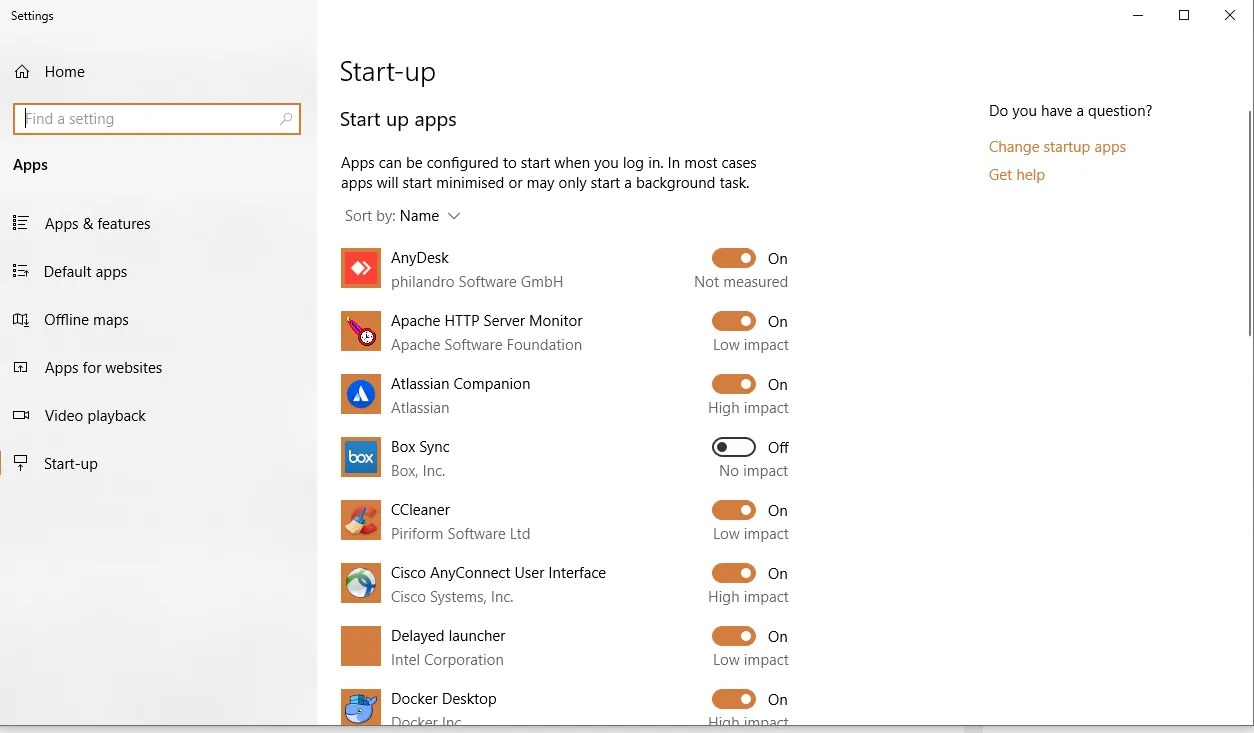Viewport: 1254px width, 733px height.
Task: Click the Apache HTTP Server Monitor name
Action: (487, 321)
